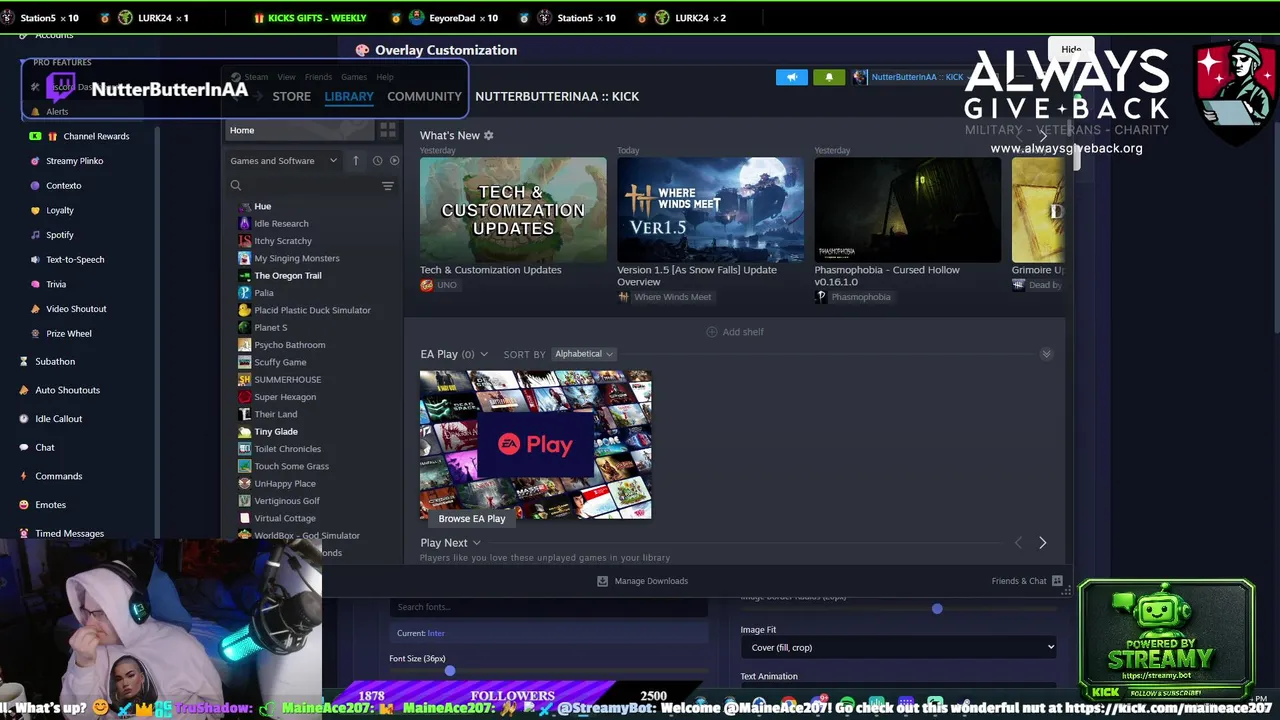Click the Hide button
The width and height of the screenshot is (1280, 720).
tap(1071, 49)
